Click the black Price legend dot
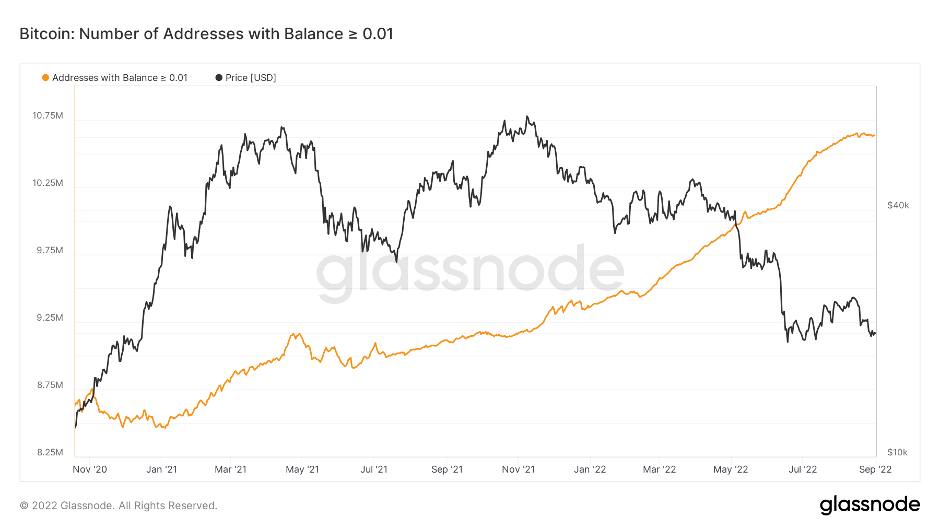 click(219, 77)
